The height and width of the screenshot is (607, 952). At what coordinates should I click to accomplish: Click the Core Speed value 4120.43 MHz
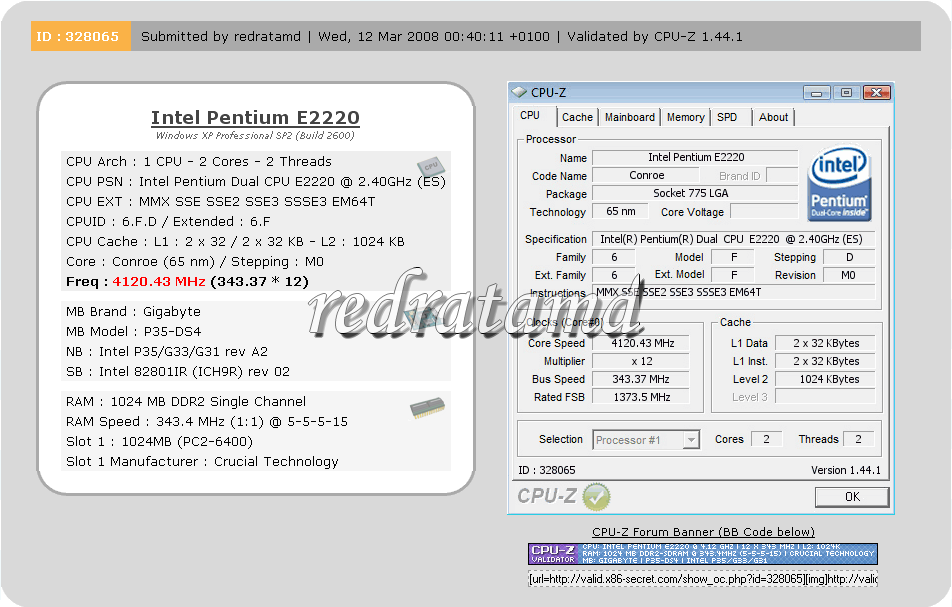[x=641, y=343]
